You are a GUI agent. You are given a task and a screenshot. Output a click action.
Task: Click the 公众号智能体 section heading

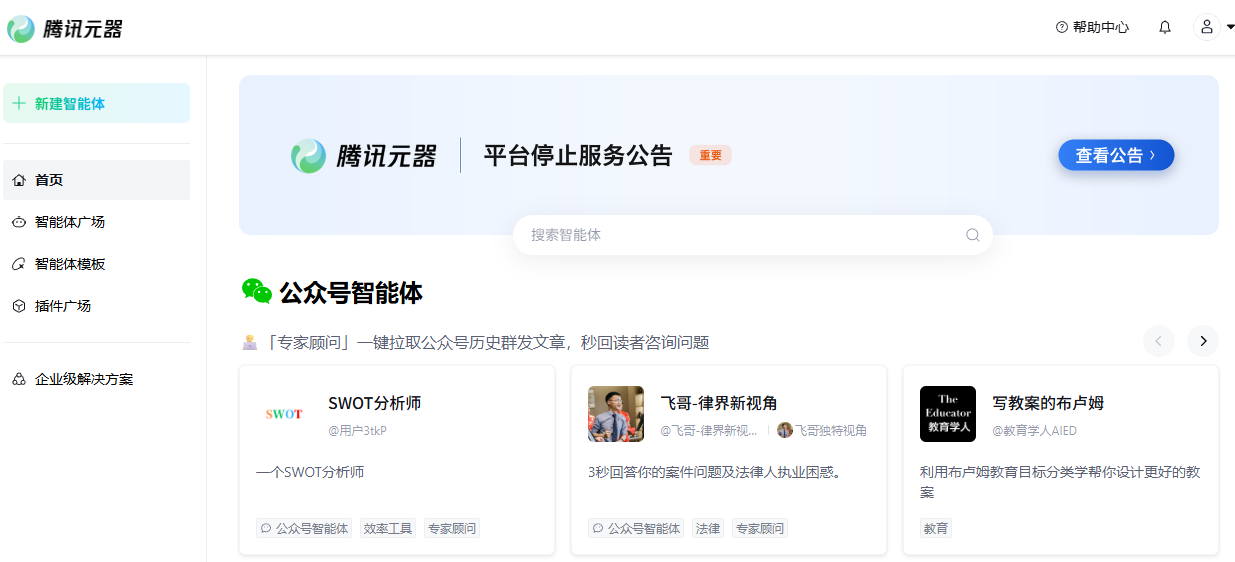click(x=351, y=293)
